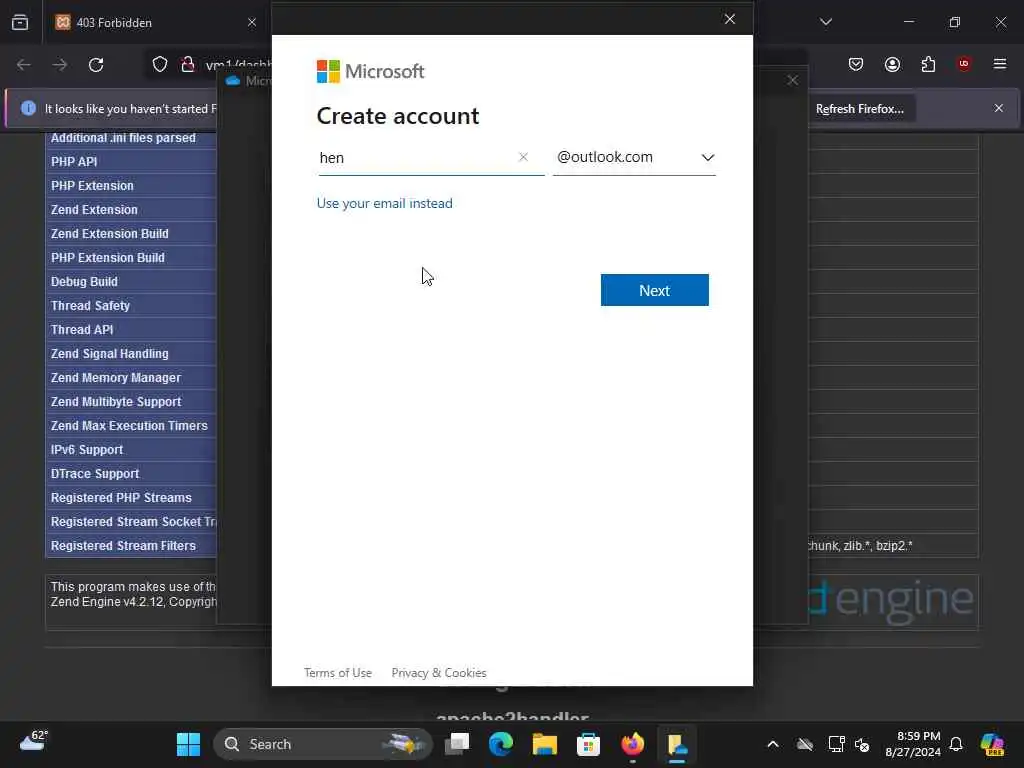Open the notifications bell icon
The height and width of the screenshot is (768, 1024).
[956, 744]
